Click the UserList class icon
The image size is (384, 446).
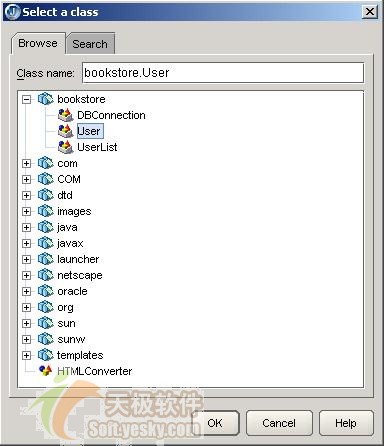(x=65, y=147)
